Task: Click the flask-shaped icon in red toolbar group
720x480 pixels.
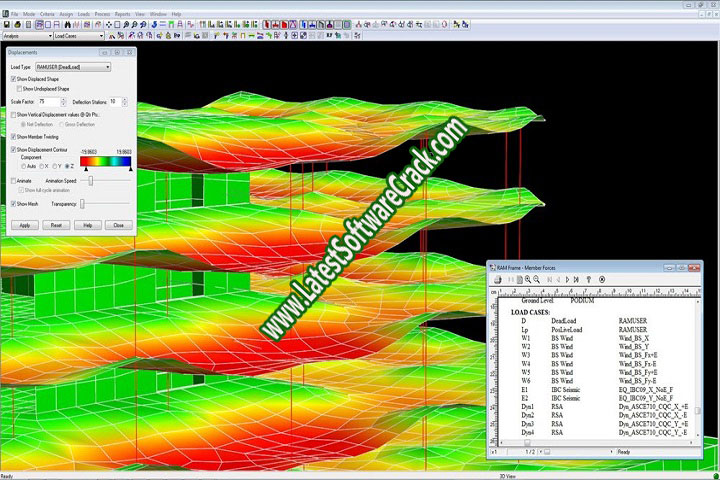Action: [x=292, y=25]
